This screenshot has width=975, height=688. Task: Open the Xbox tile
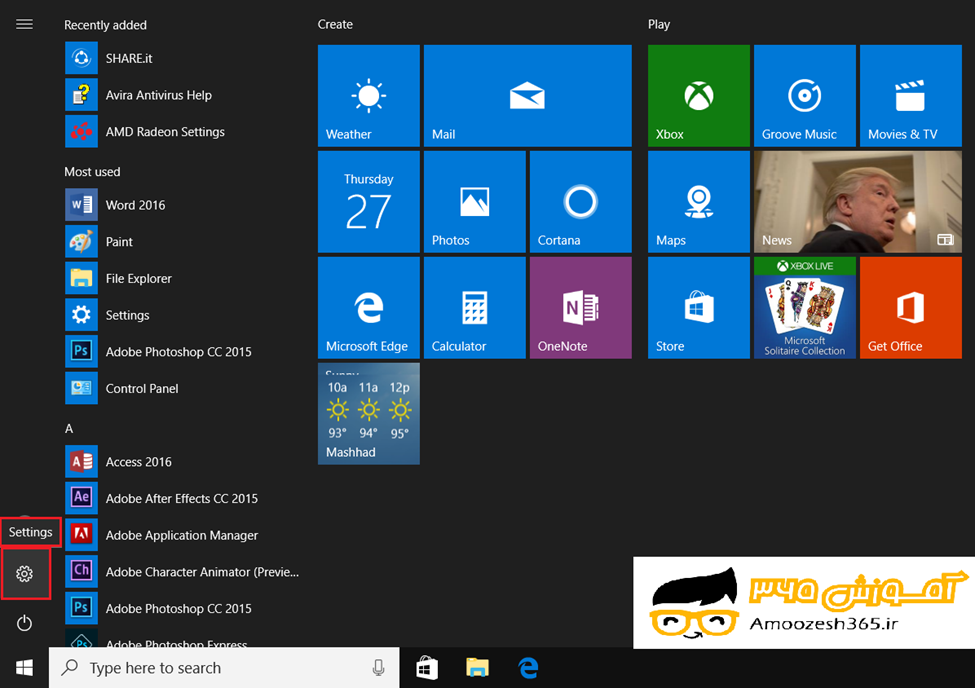(699, 96)
